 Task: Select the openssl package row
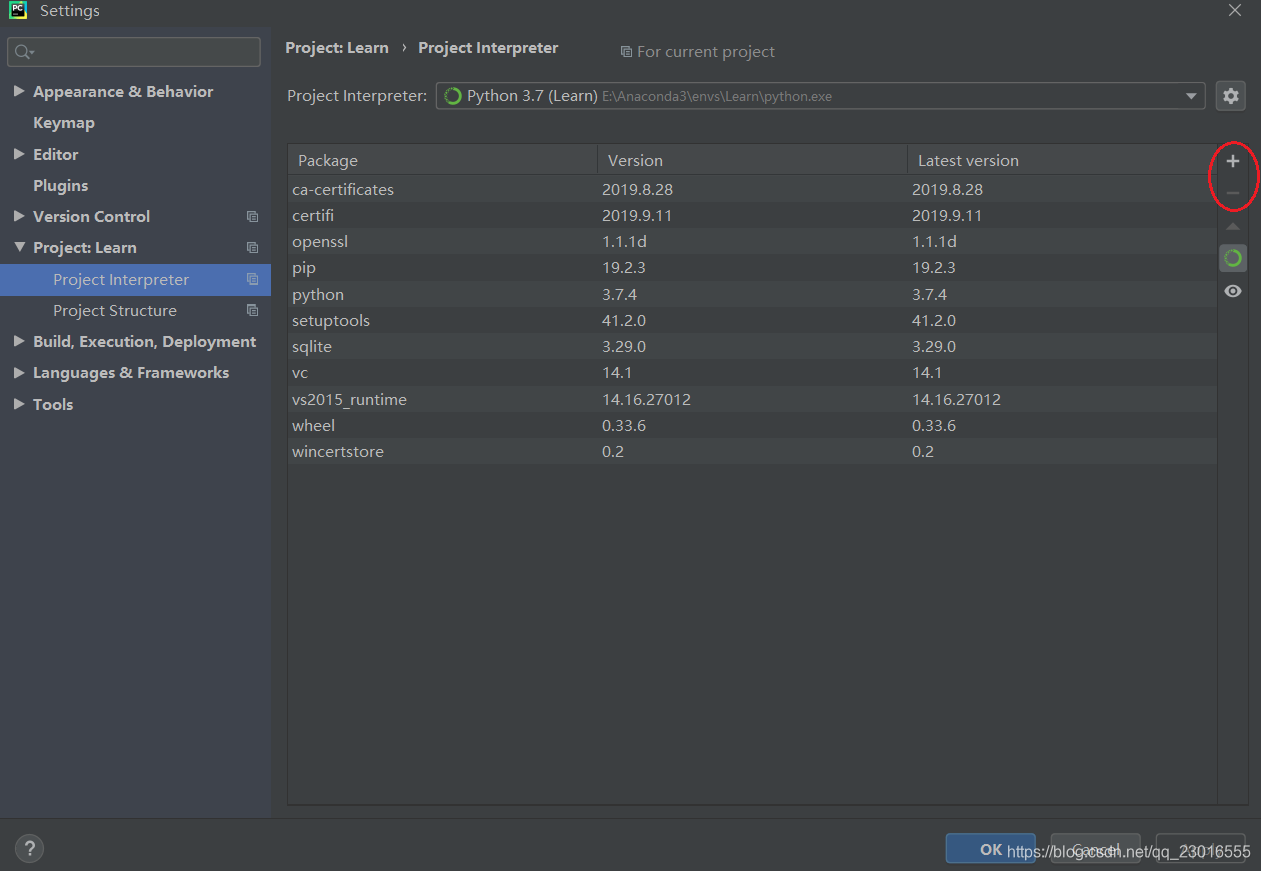coord(752,242)
